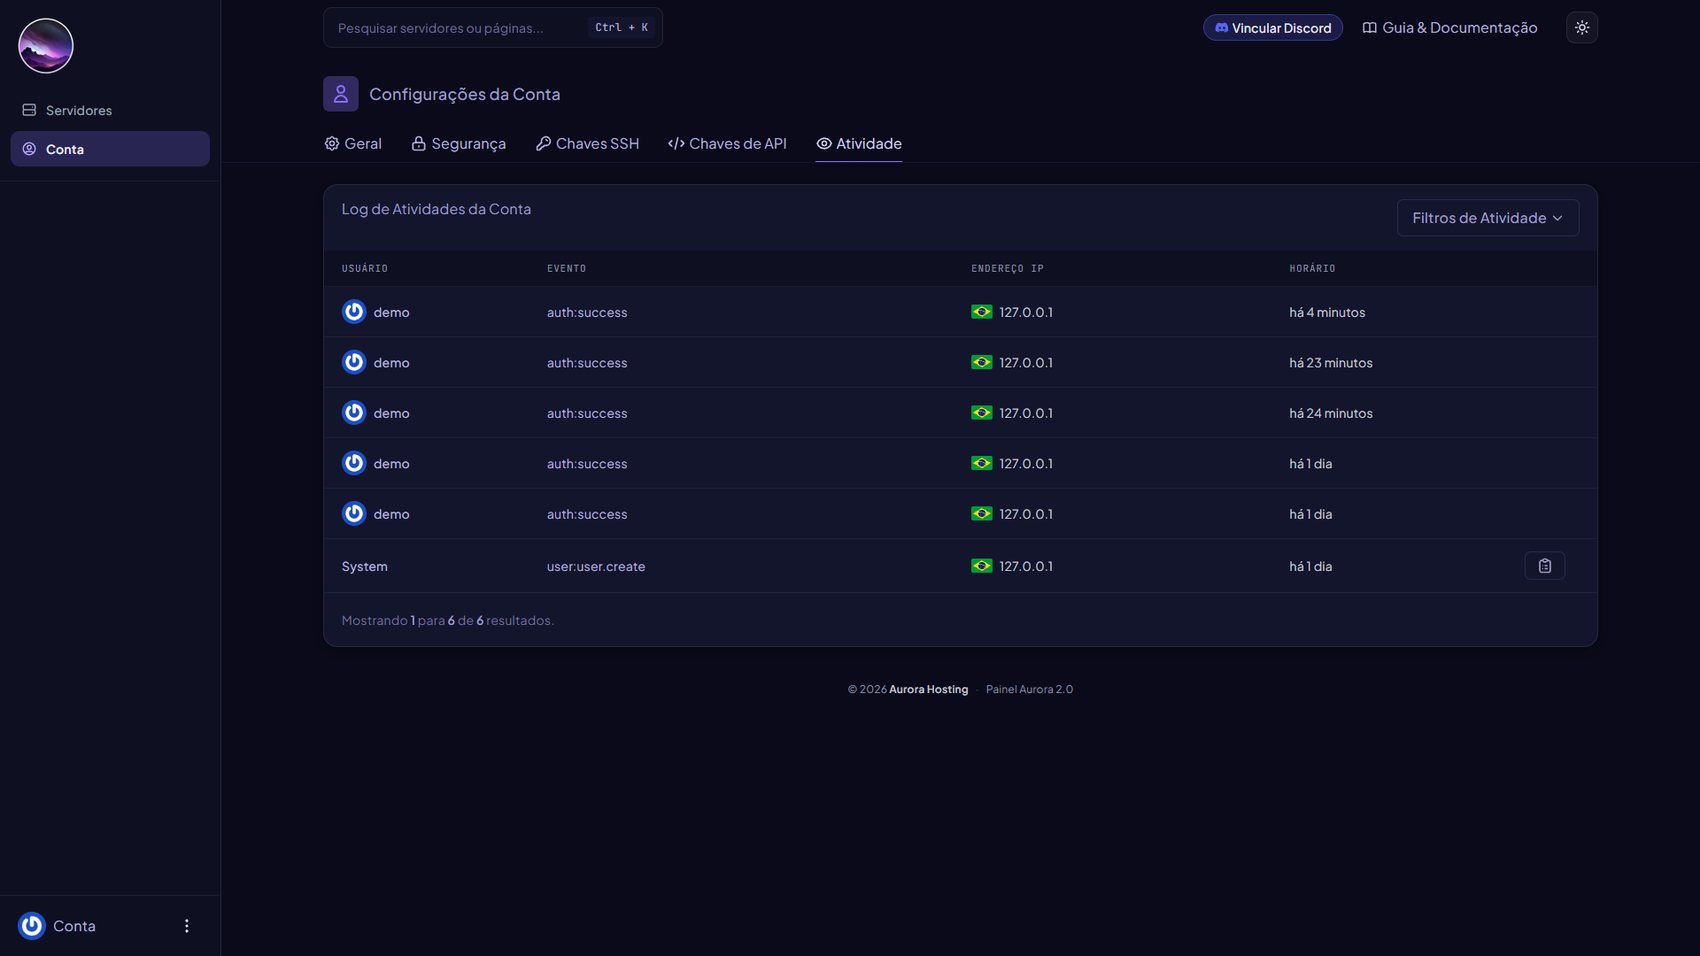The image size is (1700, 956).
Task: Click 127.0.0.1 in the 23 minutos row
Action: [1026, 362]
